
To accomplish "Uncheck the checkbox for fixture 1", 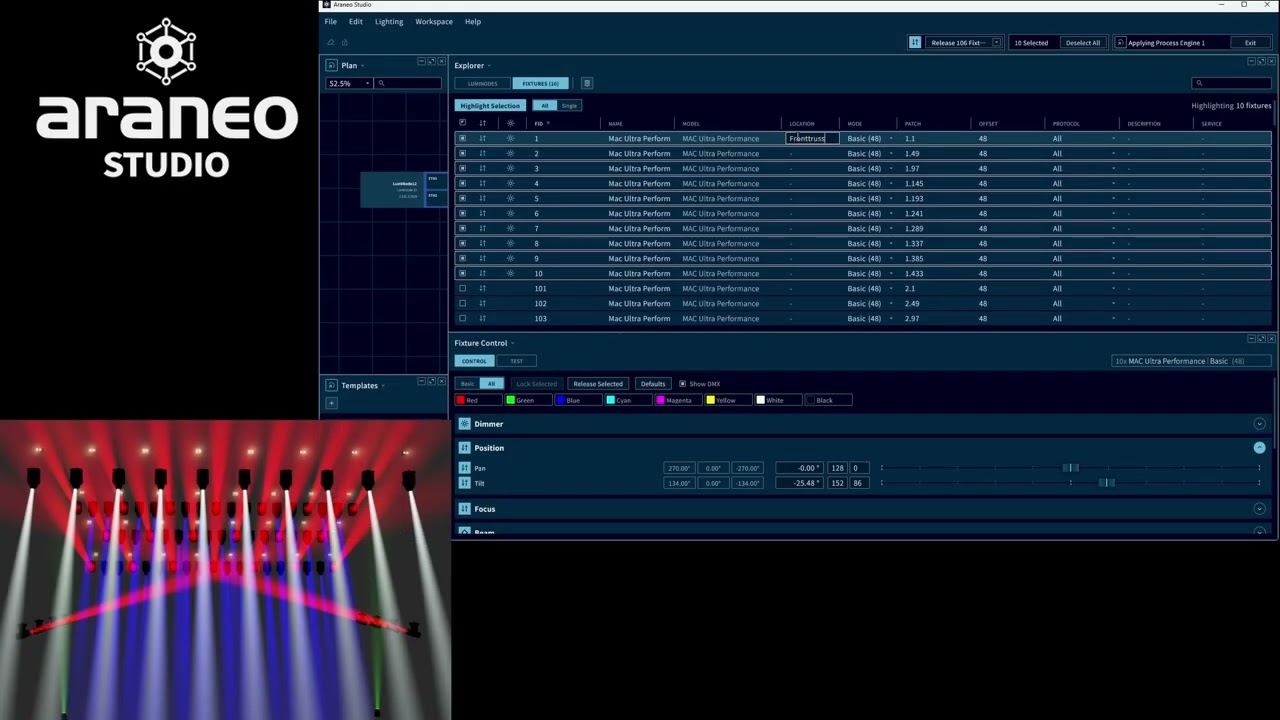I will [462, 139].
